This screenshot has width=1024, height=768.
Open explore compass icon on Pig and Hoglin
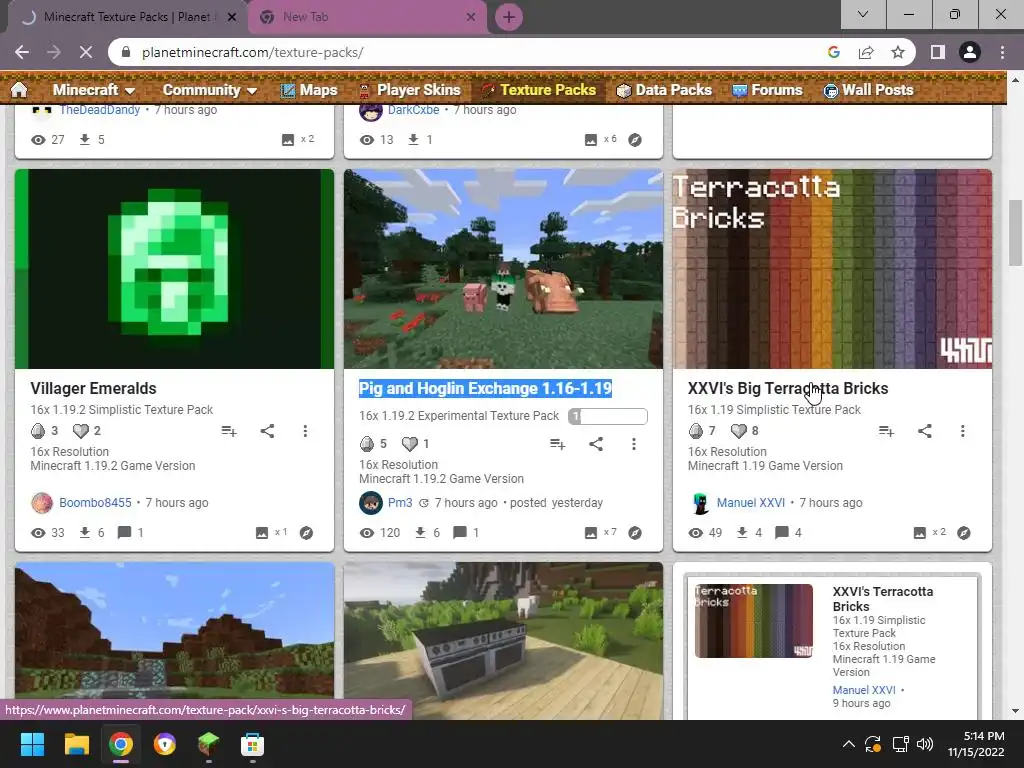pyautogui.click(x=635, y=533)
